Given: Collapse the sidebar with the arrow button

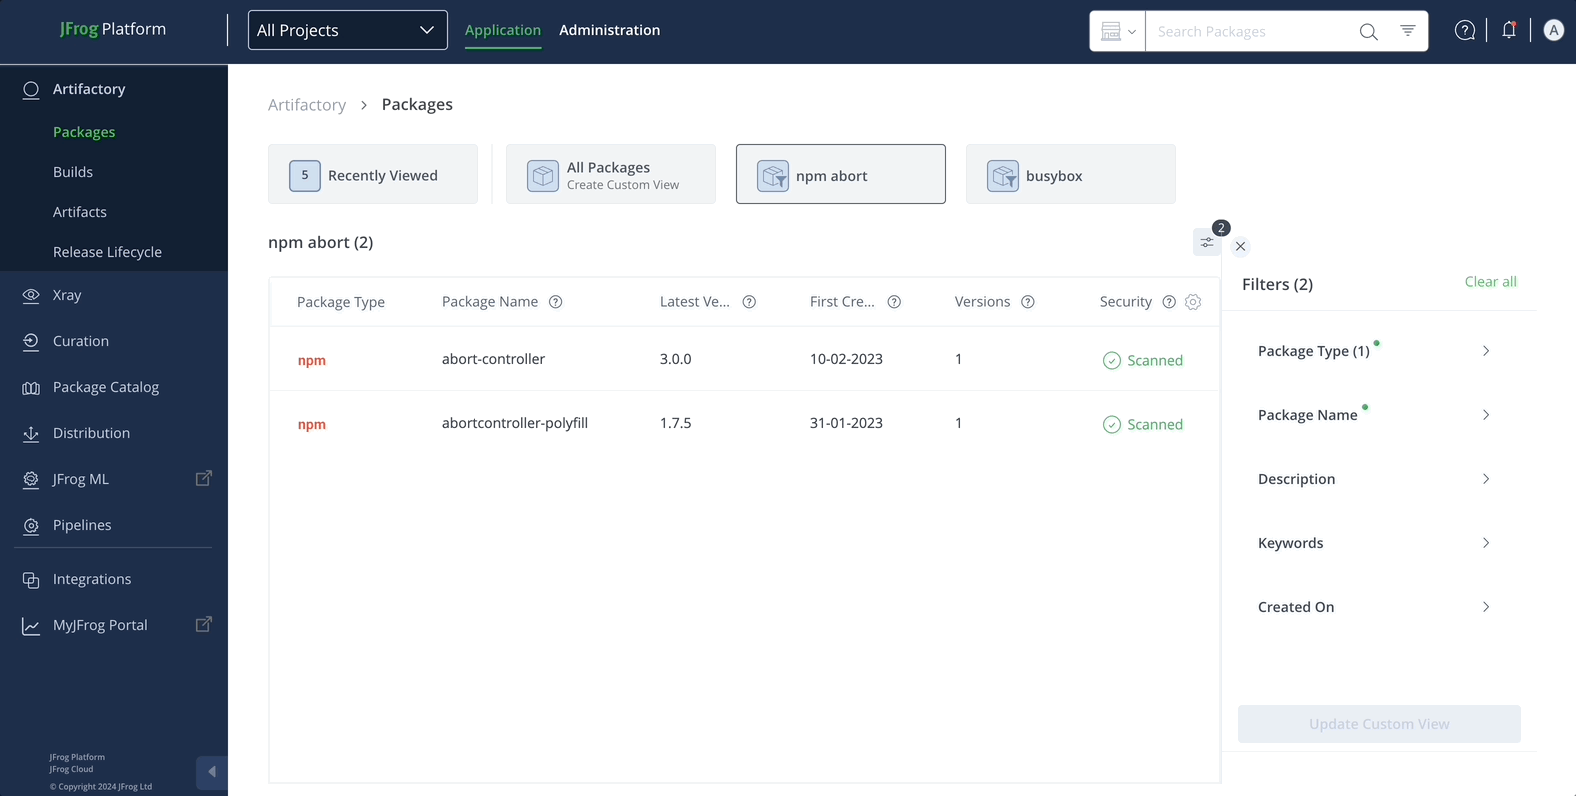Looking at the screenshot, I should [x=212, y=772].
